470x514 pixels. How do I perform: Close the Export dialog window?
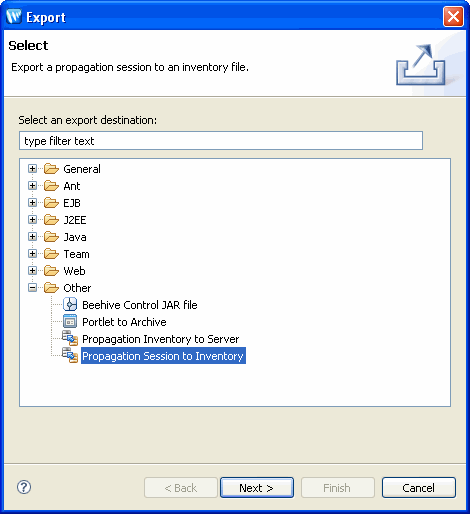click(453, 16)
